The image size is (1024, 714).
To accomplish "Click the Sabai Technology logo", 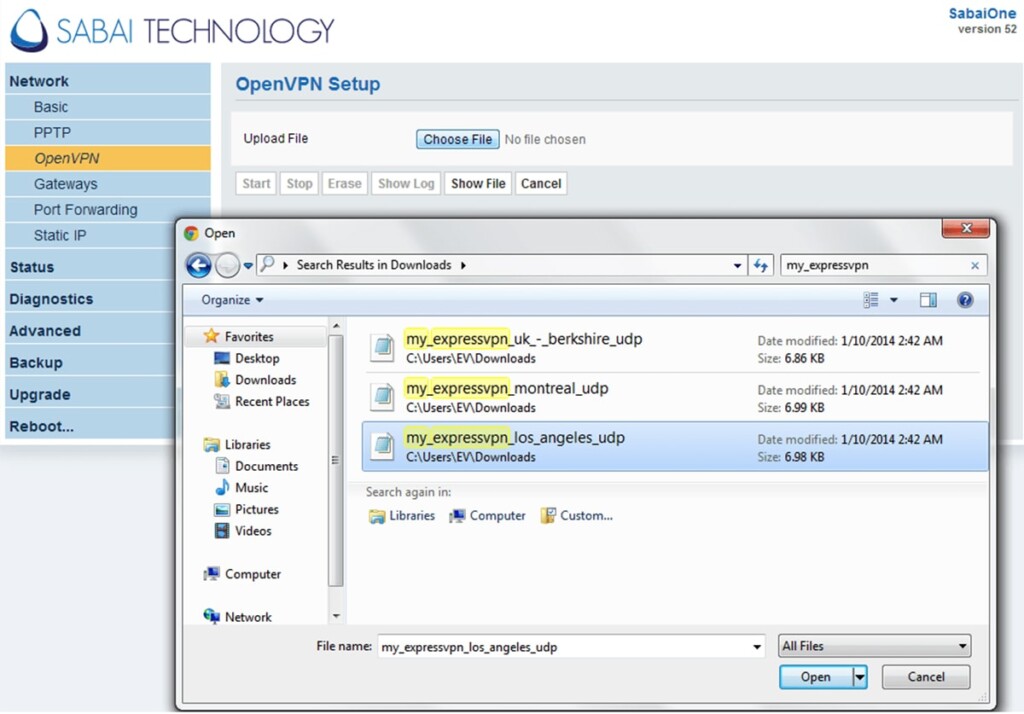I will tap(172, 31).
